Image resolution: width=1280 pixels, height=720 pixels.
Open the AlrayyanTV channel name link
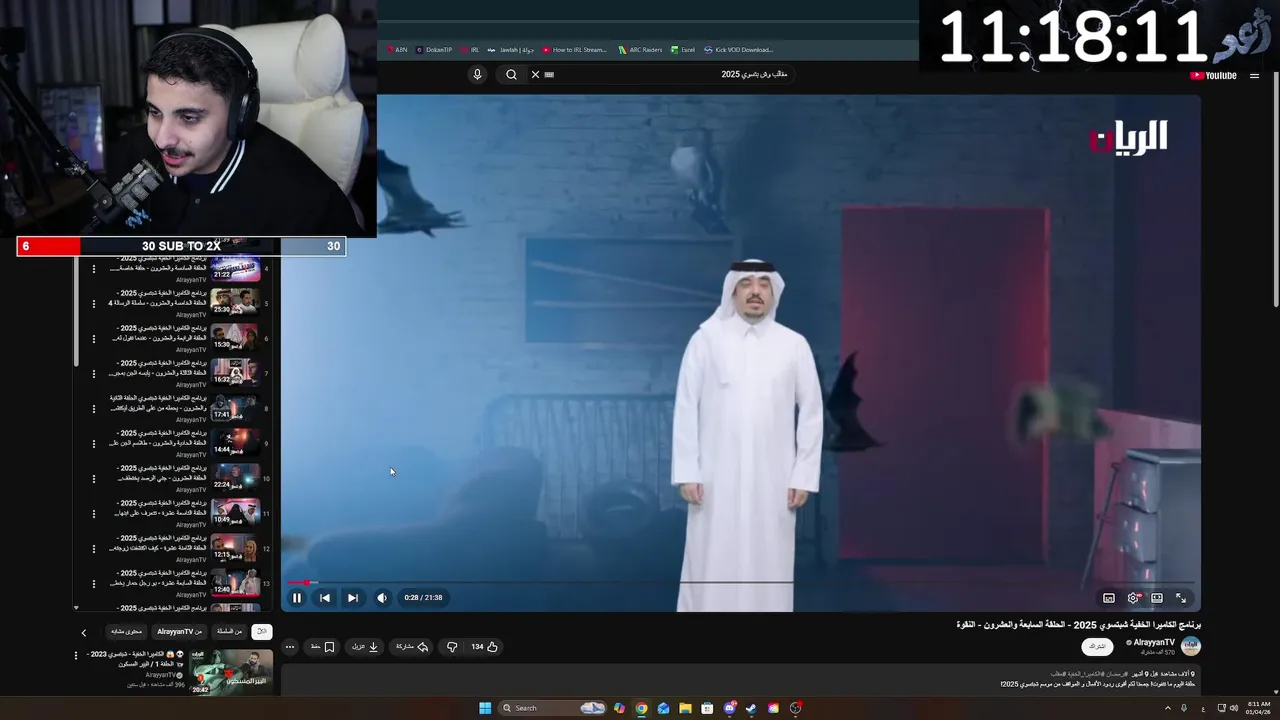pos(1153,643)
